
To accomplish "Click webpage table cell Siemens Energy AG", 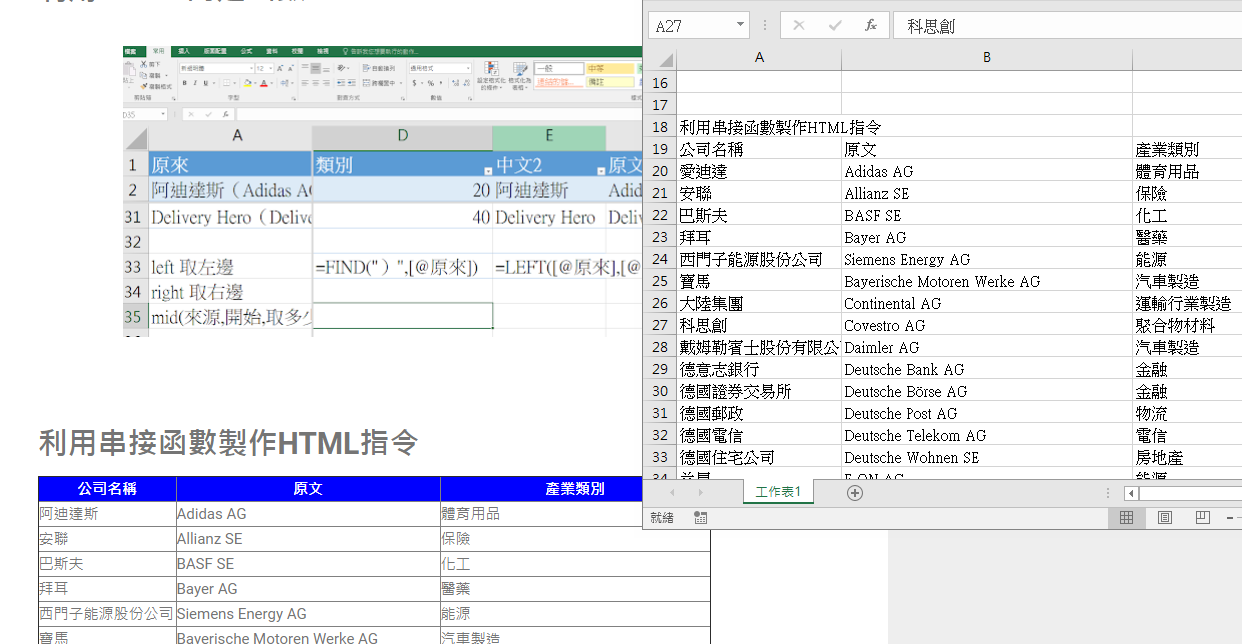I will coord(308,614).
